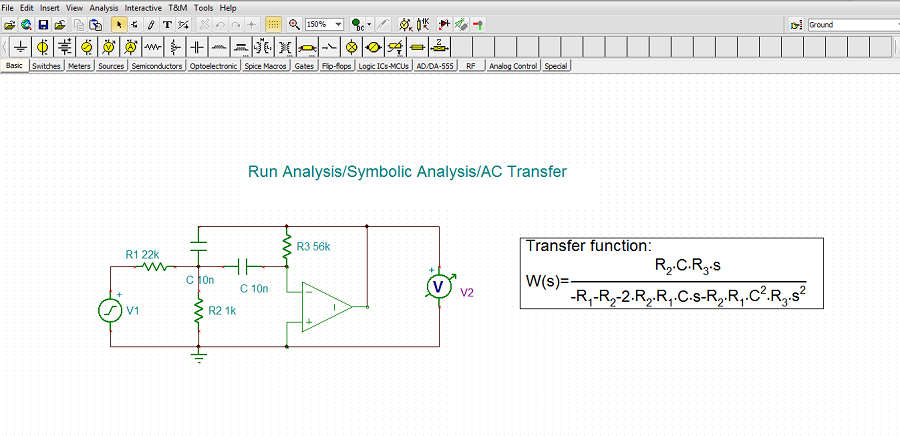Expand the DC interactive mode dropdown arrow
The height and width of the screenshot is (436, 900).
(x=369, y=24)
